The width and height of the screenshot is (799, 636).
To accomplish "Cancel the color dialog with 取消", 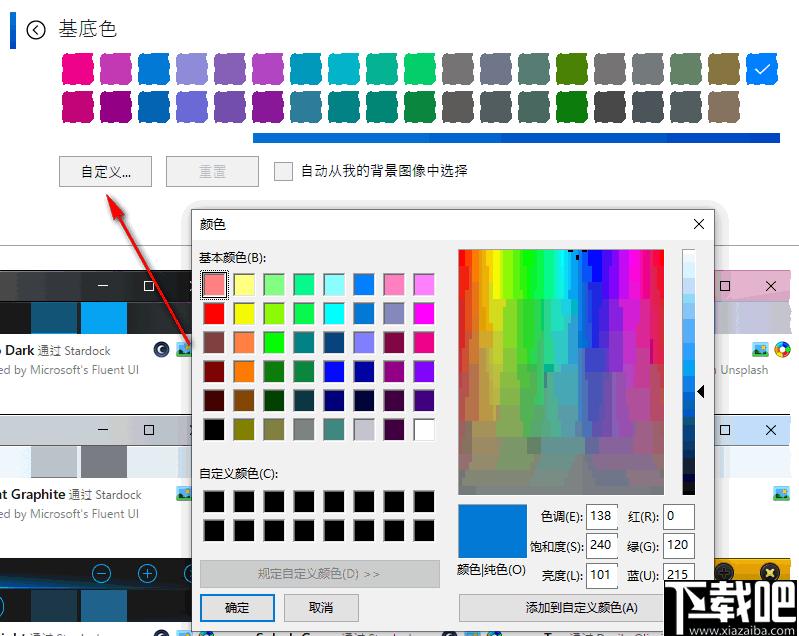I will tap(321, 607).
